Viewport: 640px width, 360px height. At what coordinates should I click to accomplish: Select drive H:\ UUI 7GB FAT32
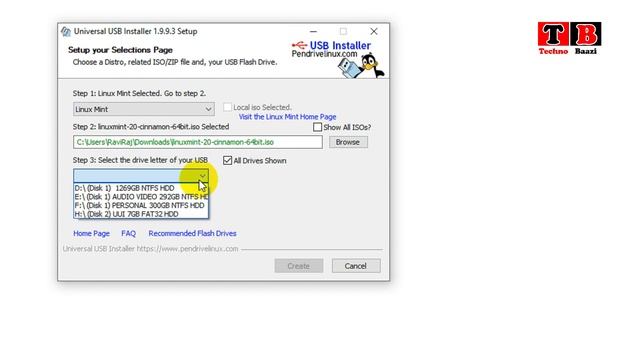pyautogui.click(x=141, y=214)
